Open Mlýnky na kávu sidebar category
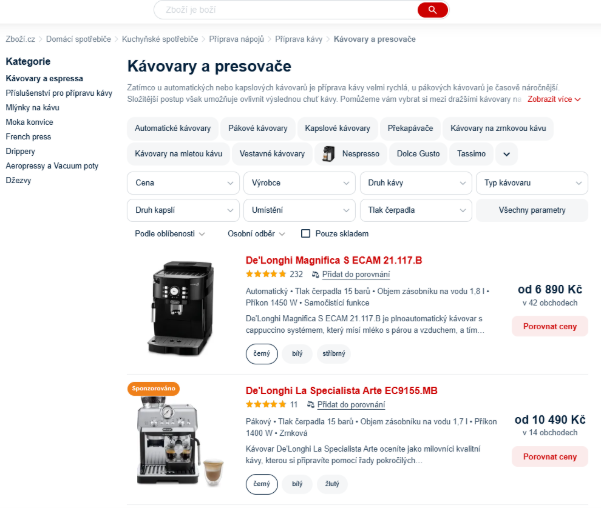Viewport: 601px width, 508px height. tap(33, 108)
